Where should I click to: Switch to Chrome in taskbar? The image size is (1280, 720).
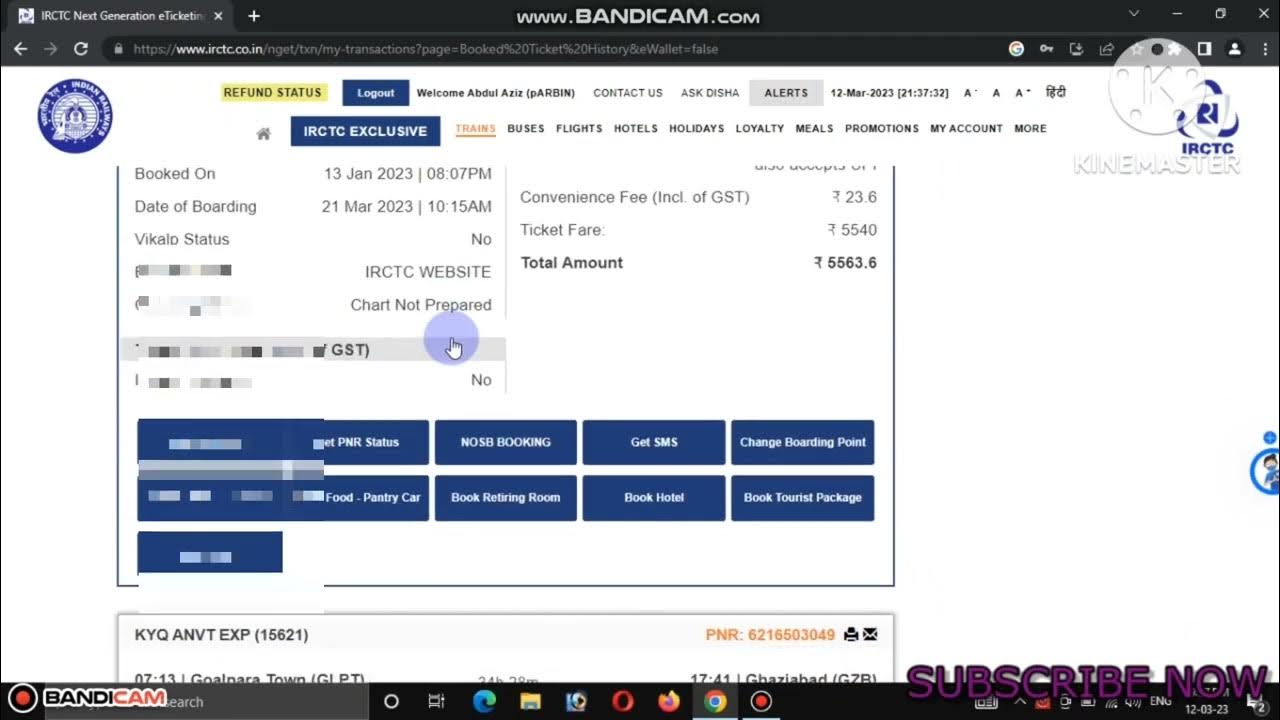(x=714, y=701)
